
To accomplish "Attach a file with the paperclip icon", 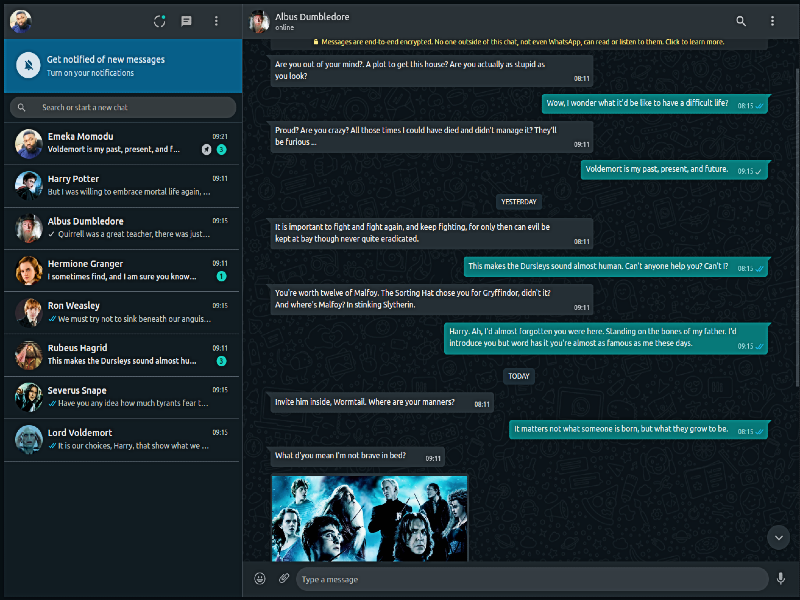I will coord(284,579).
